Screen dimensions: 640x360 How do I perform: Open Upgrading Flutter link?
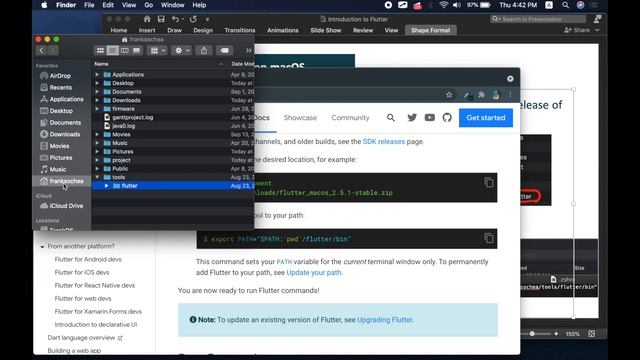385,320
